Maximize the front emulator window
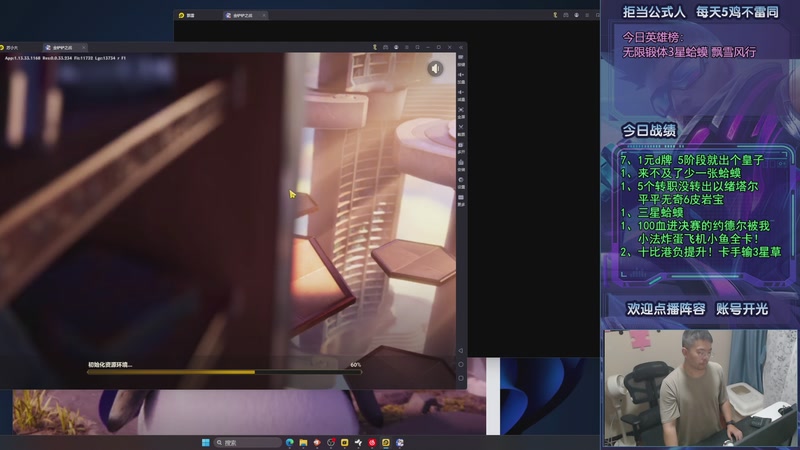The image size is (800, 450). tap(439, 47)
